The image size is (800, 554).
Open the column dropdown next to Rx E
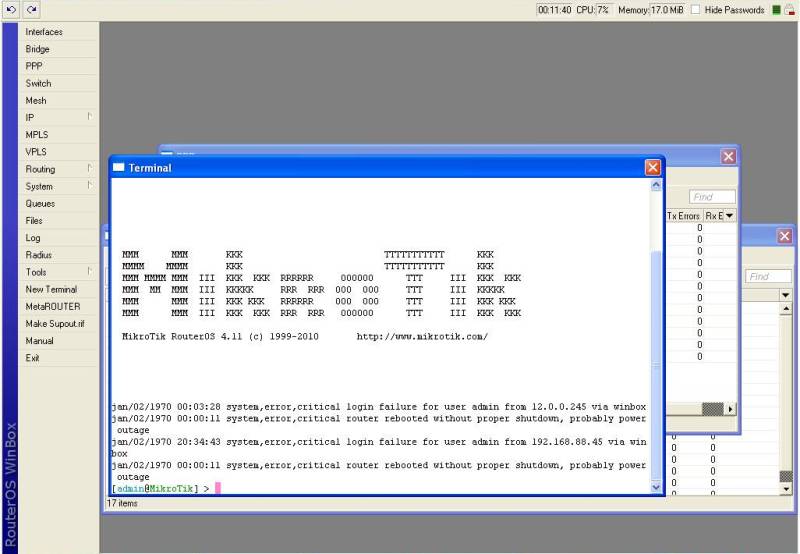[x=730, y=216]
